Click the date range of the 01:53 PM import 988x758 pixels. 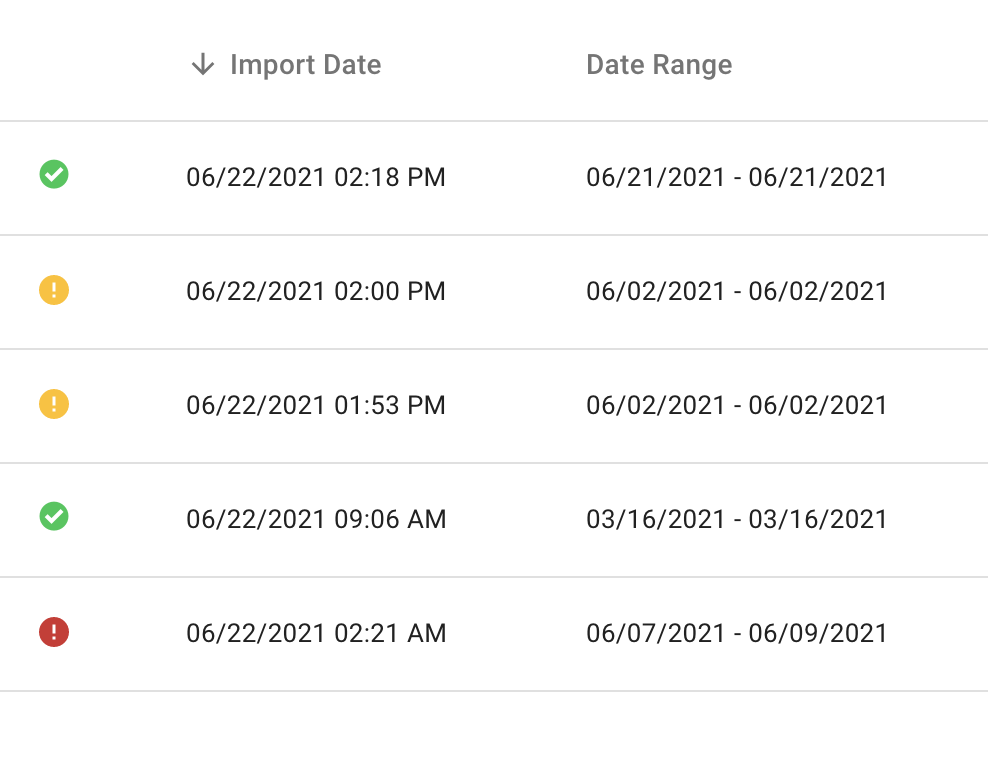[737, 406]
